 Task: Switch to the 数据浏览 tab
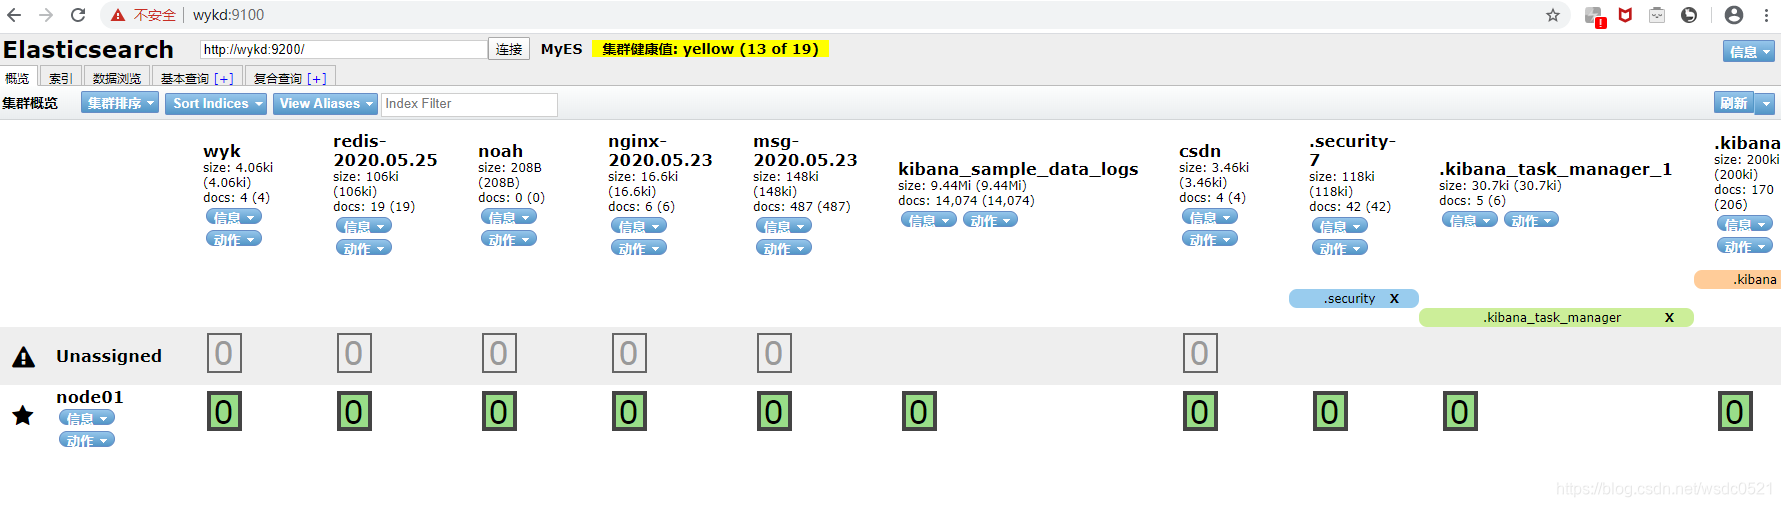[117, 77]
